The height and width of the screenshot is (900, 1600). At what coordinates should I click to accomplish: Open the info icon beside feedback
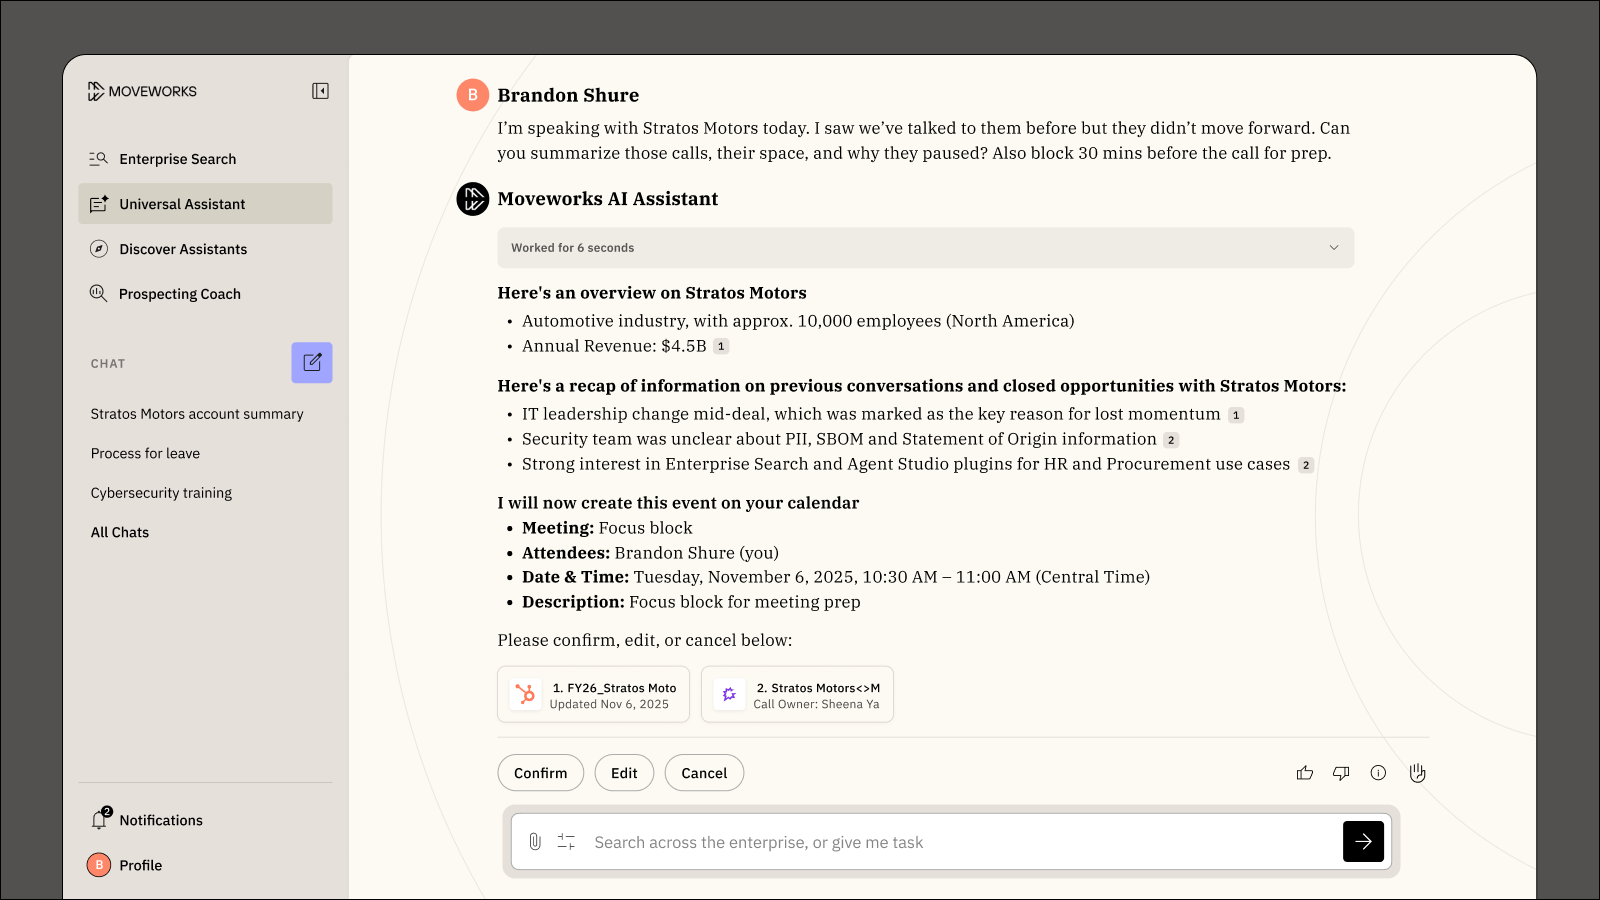(1378, 773)
